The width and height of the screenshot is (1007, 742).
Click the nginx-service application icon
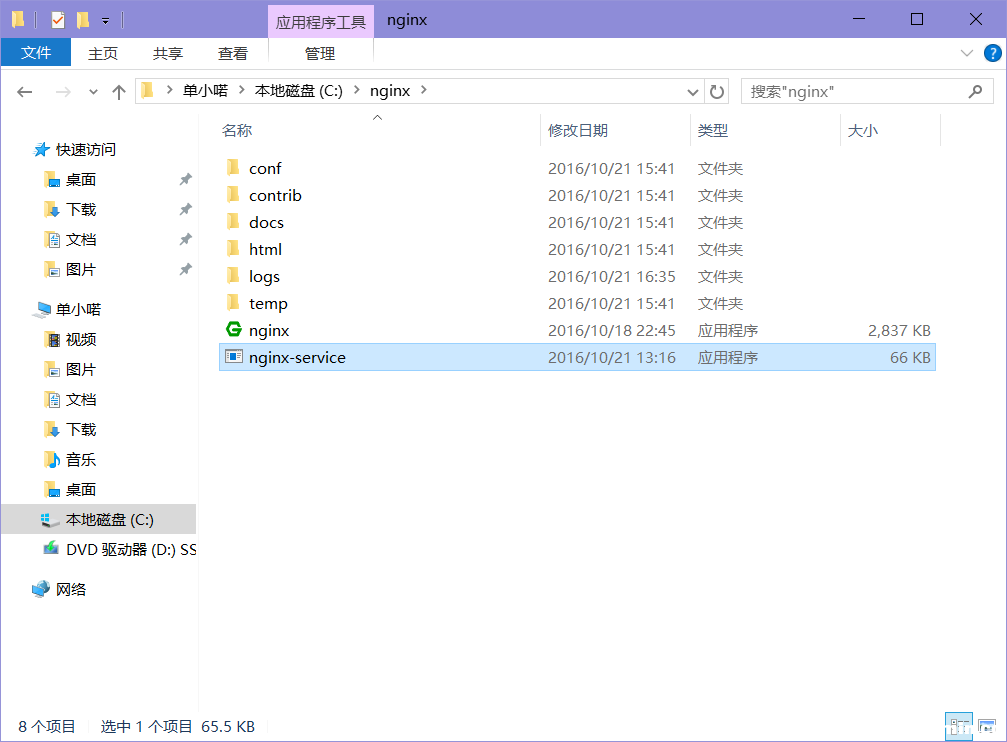(x=234, y=357)
